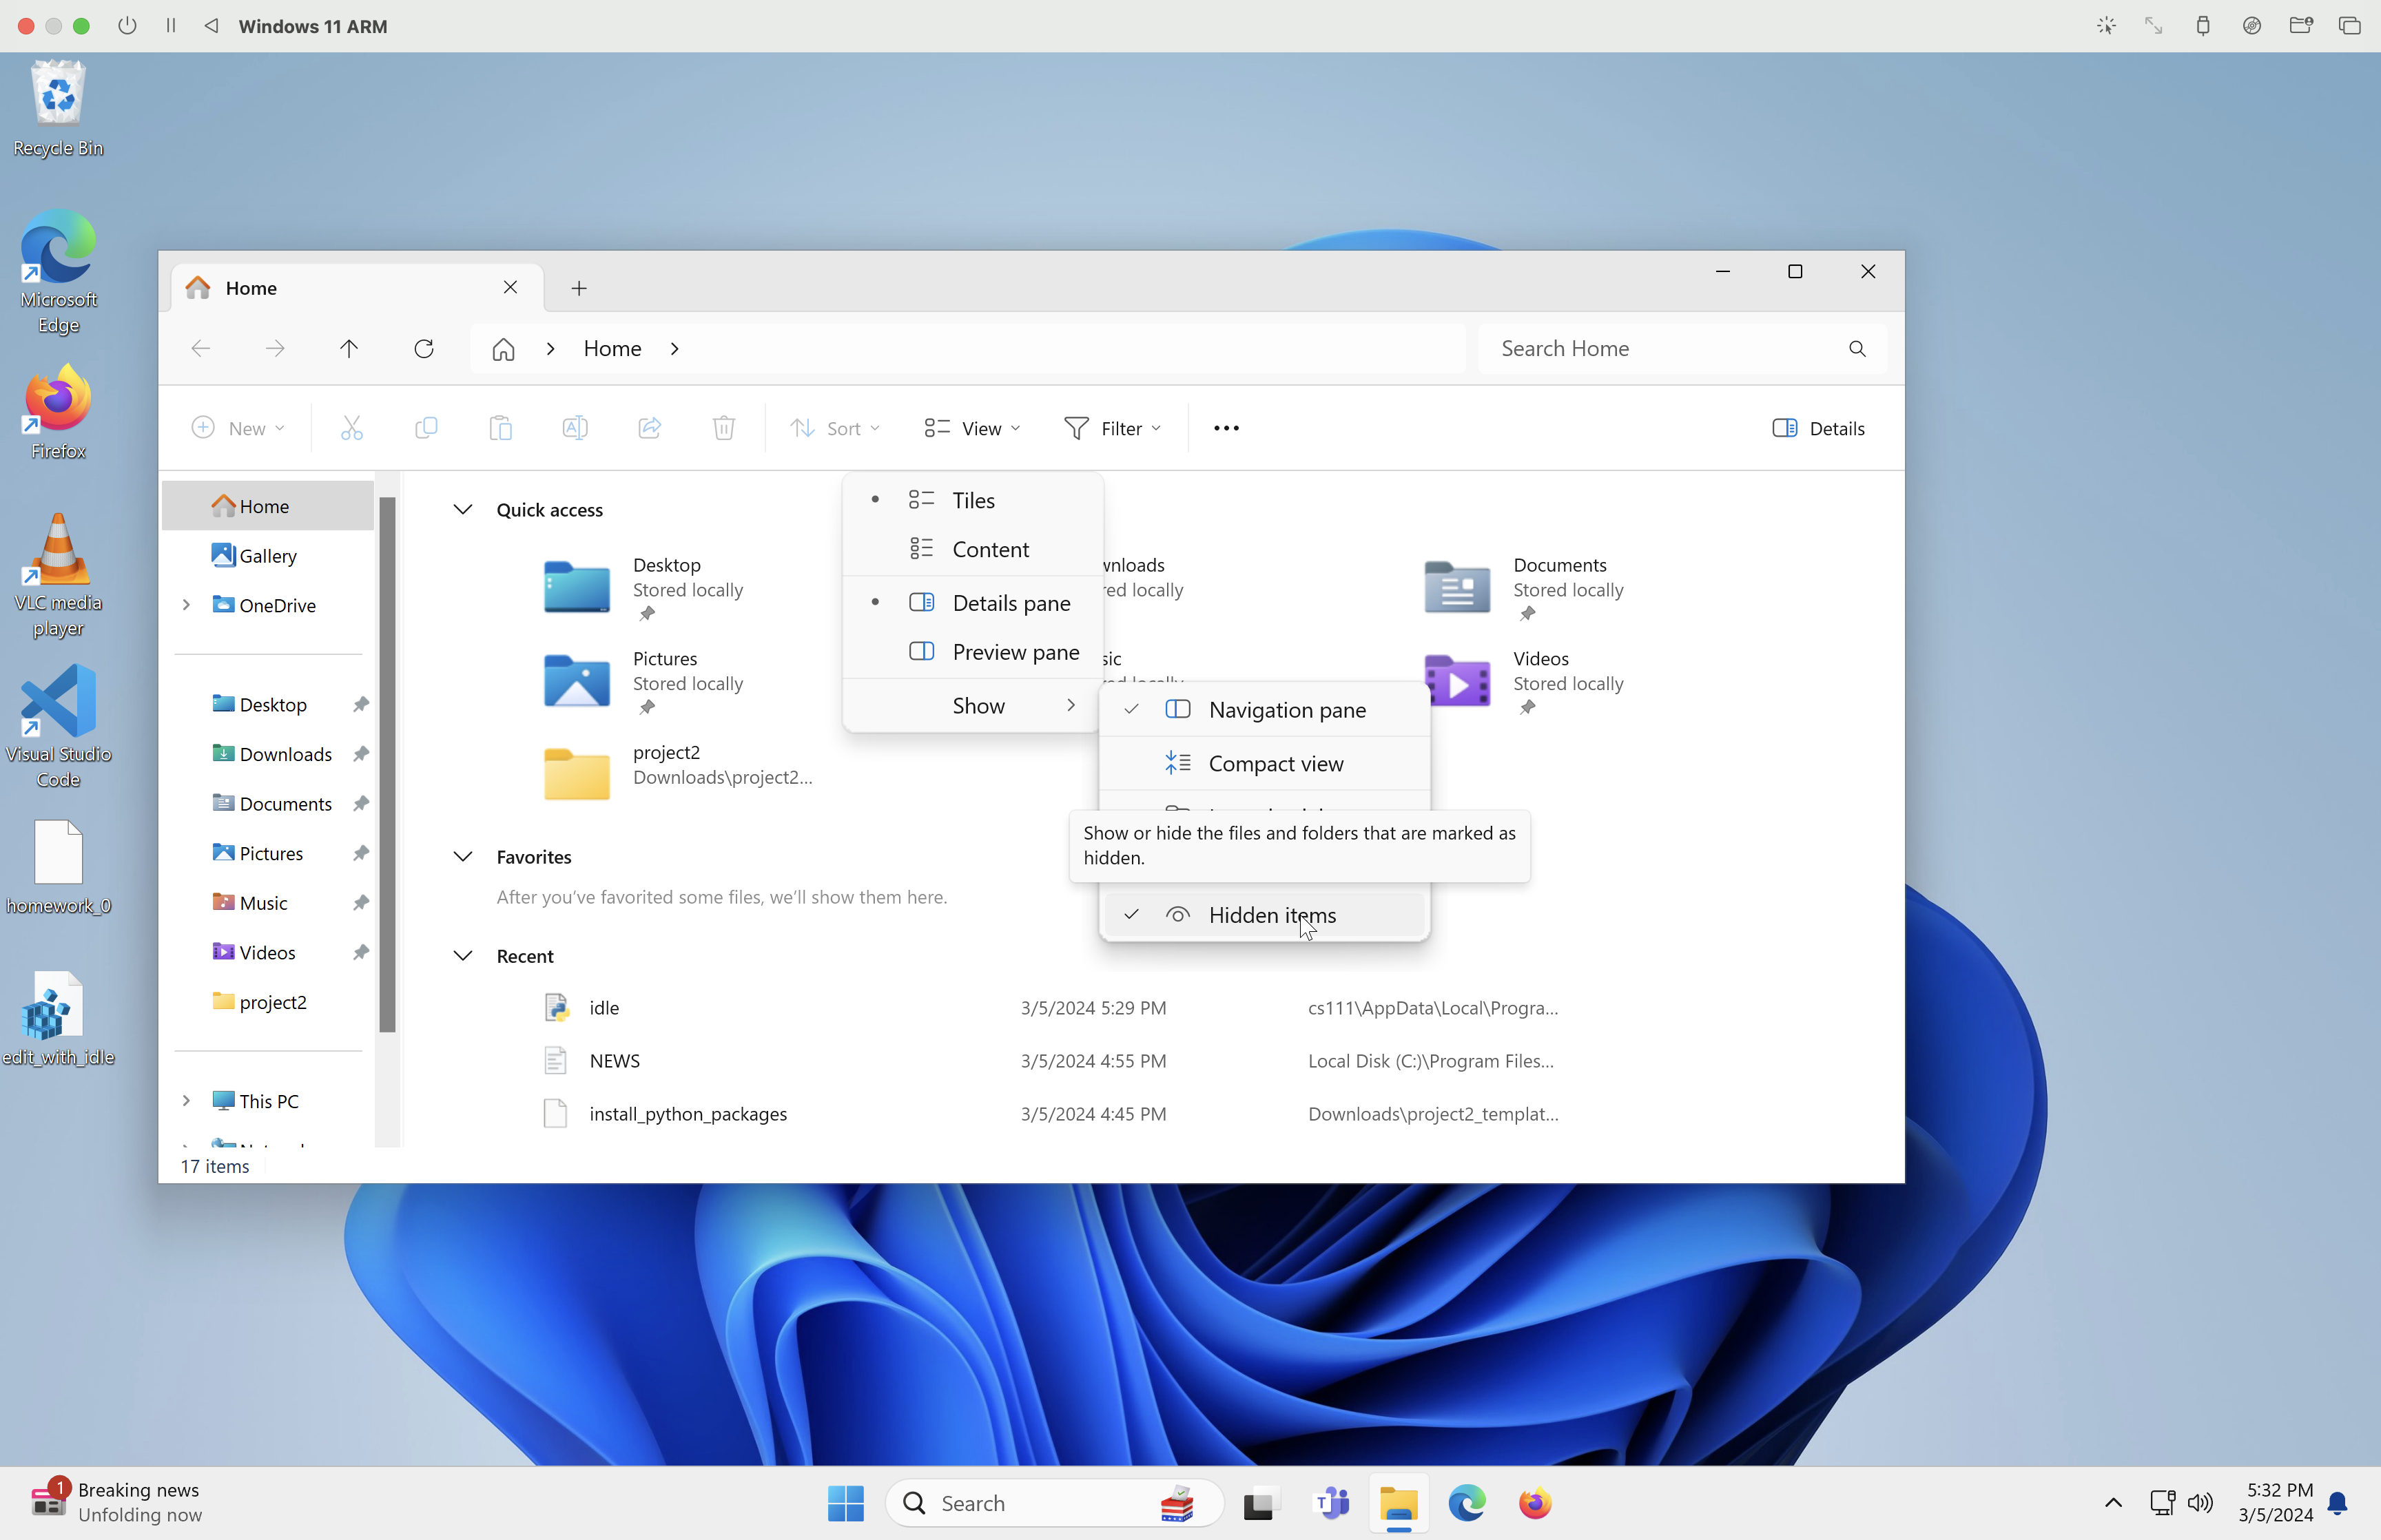This screenshot has width=2381, height=1540.
Task: Toggle the Details pane button in toolbar
Action: click(x=1819, y=428)
